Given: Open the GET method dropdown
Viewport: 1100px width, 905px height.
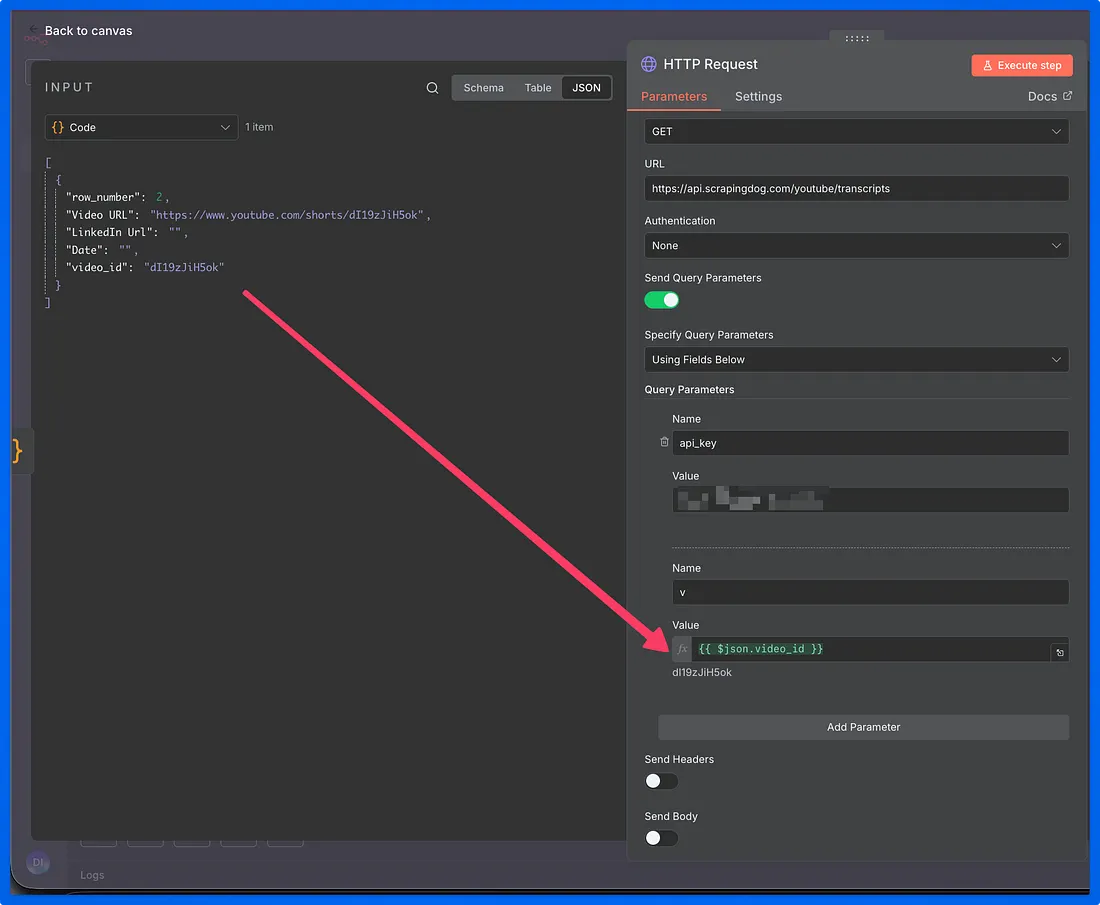Looking at the screenshot, I should click(x=856, y=131).
